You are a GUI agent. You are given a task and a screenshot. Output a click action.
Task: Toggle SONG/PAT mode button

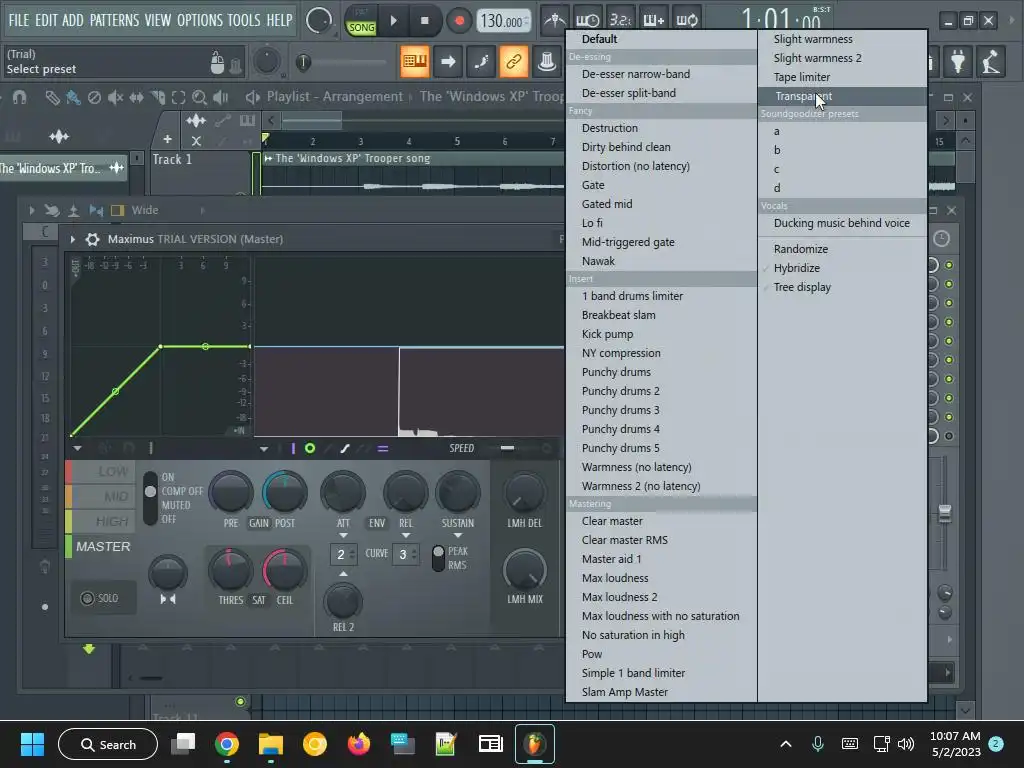[x=361, y=22]
